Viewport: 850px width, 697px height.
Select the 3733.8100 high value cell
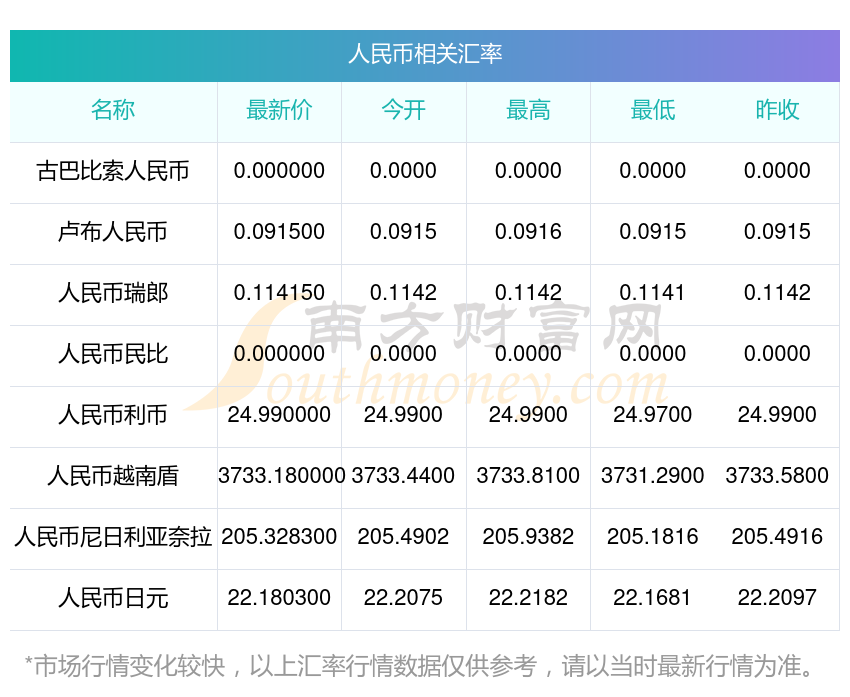(528, 476)
